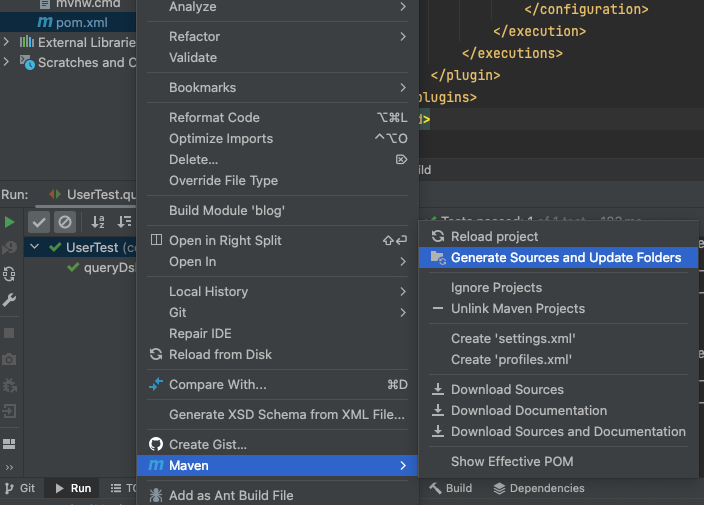Choose Create 'settings.xml'
The image size is (704, 505).
558,338
